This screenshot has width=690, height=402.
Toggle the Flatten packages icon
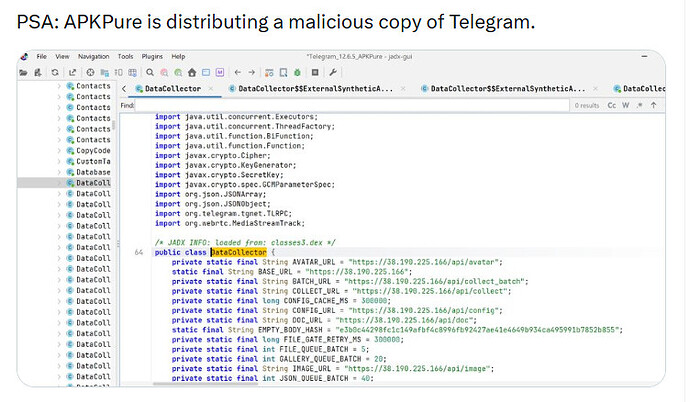click(105, 73)
